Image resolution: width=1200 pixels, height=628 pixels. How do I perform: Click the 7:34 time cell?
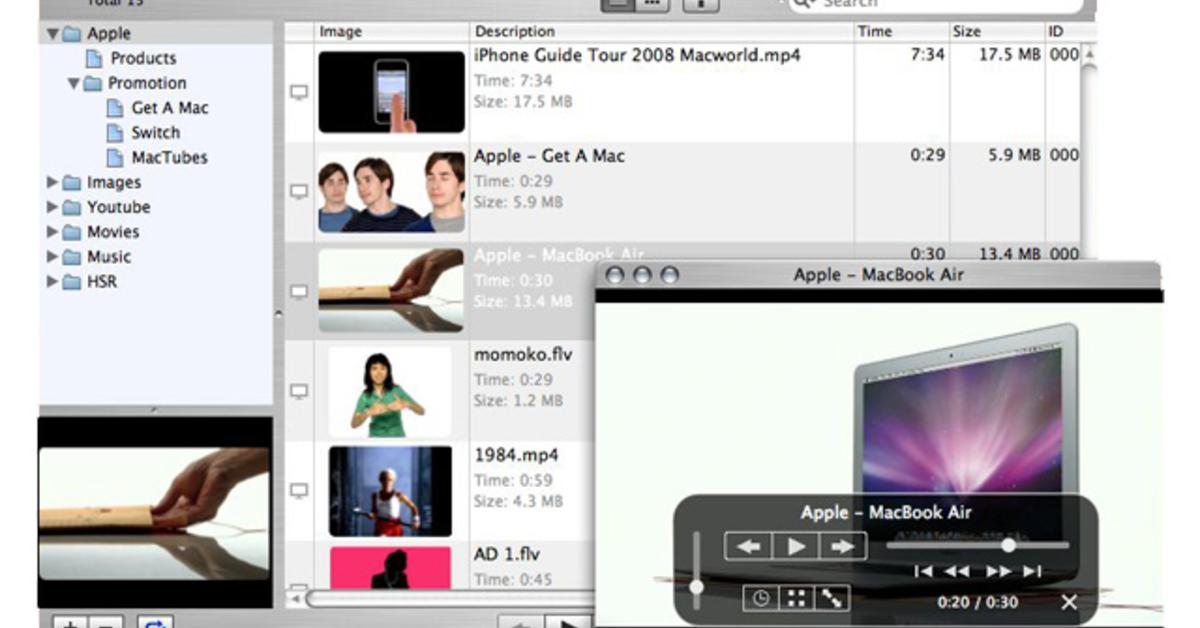click(x=928, y=55)
